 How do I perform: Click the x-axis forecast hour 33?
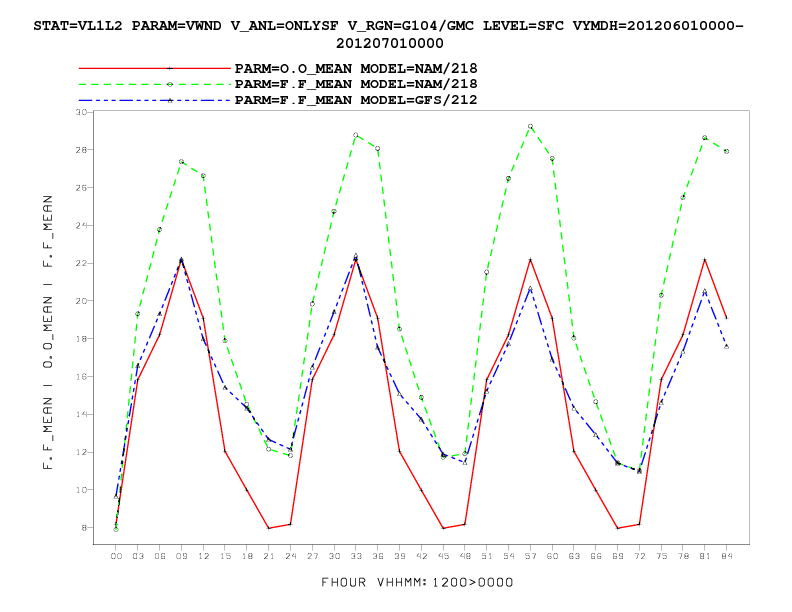[x=356, y=556]
